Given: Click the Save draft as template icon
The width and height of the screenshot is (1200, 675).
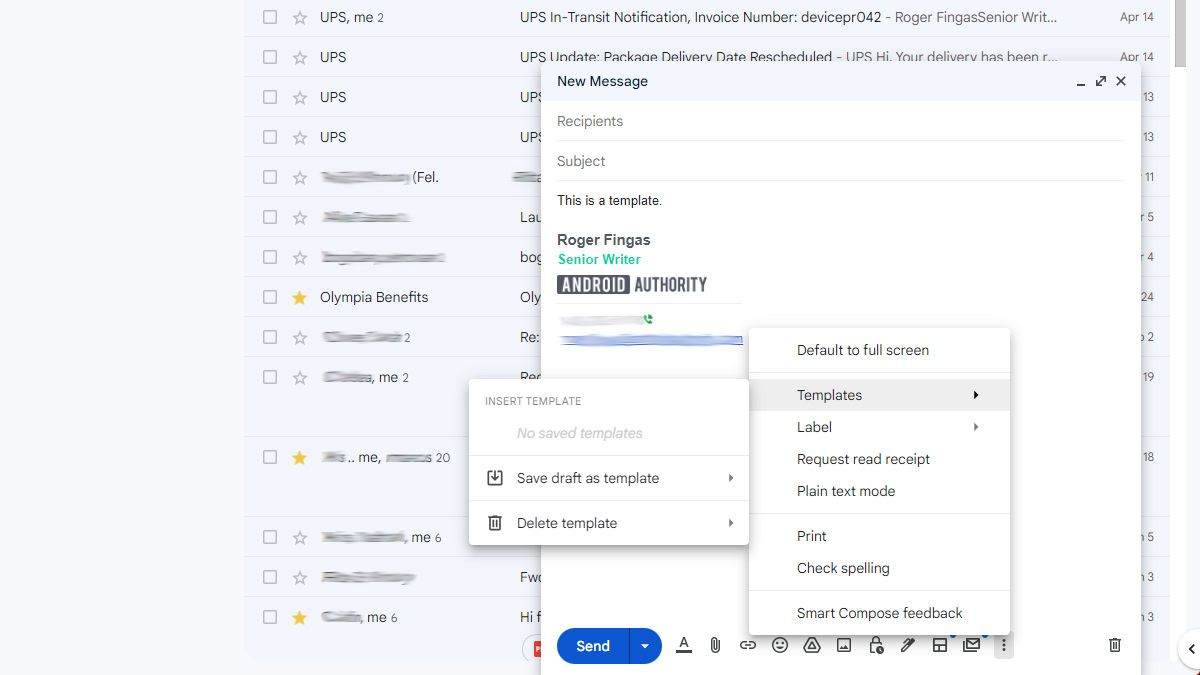Looking at the screenshot, I should pyautogui.click(x=495, y=478).
